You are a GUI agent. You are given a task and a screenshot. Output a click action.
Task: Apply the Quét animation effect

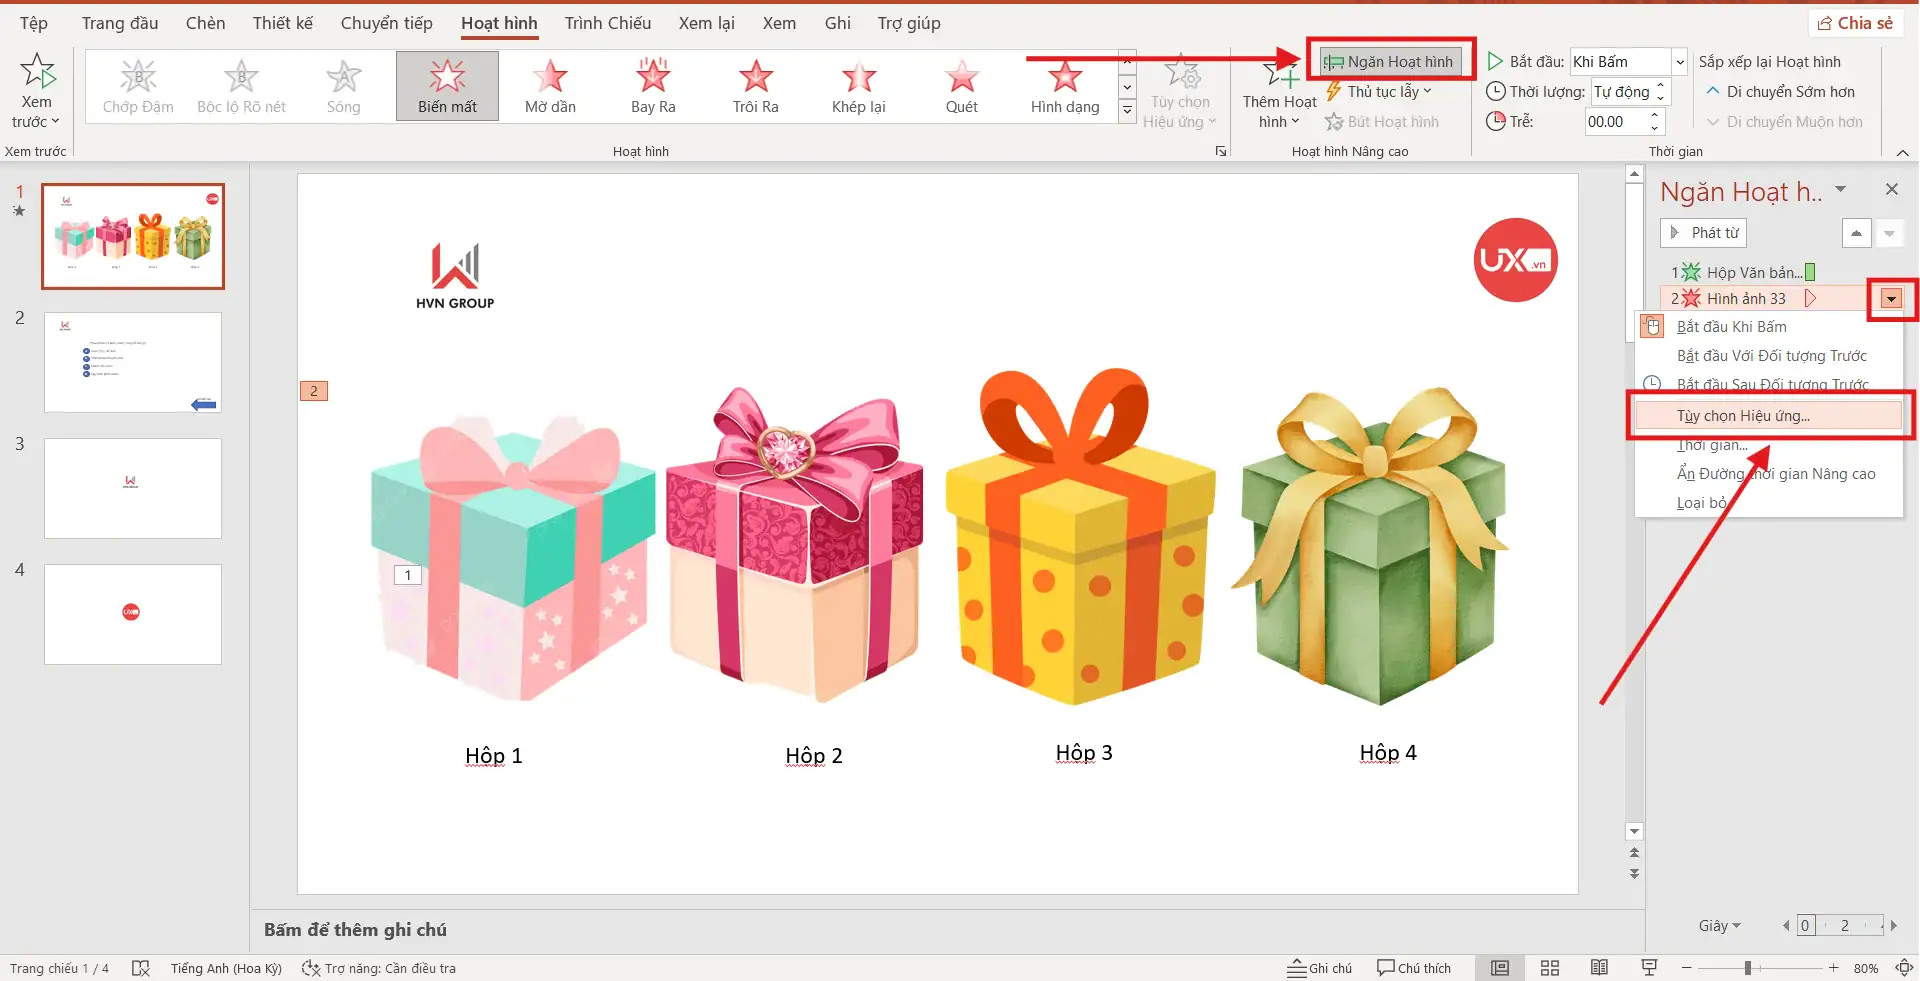(x=961, y=86)
